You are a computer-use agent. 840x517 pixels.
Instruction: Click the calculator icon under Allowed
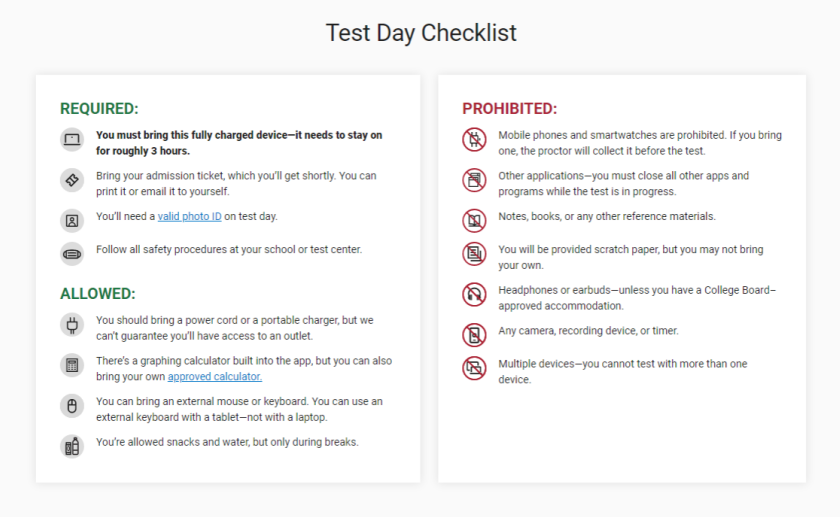click(72, 365)
